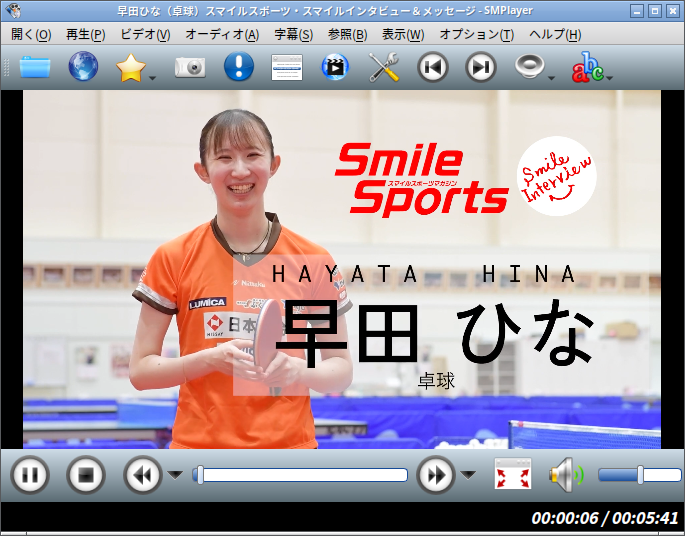Open the ヘルプ(H) menu
The width and height of the screenshot is (685, 536).
coord(555,34)
